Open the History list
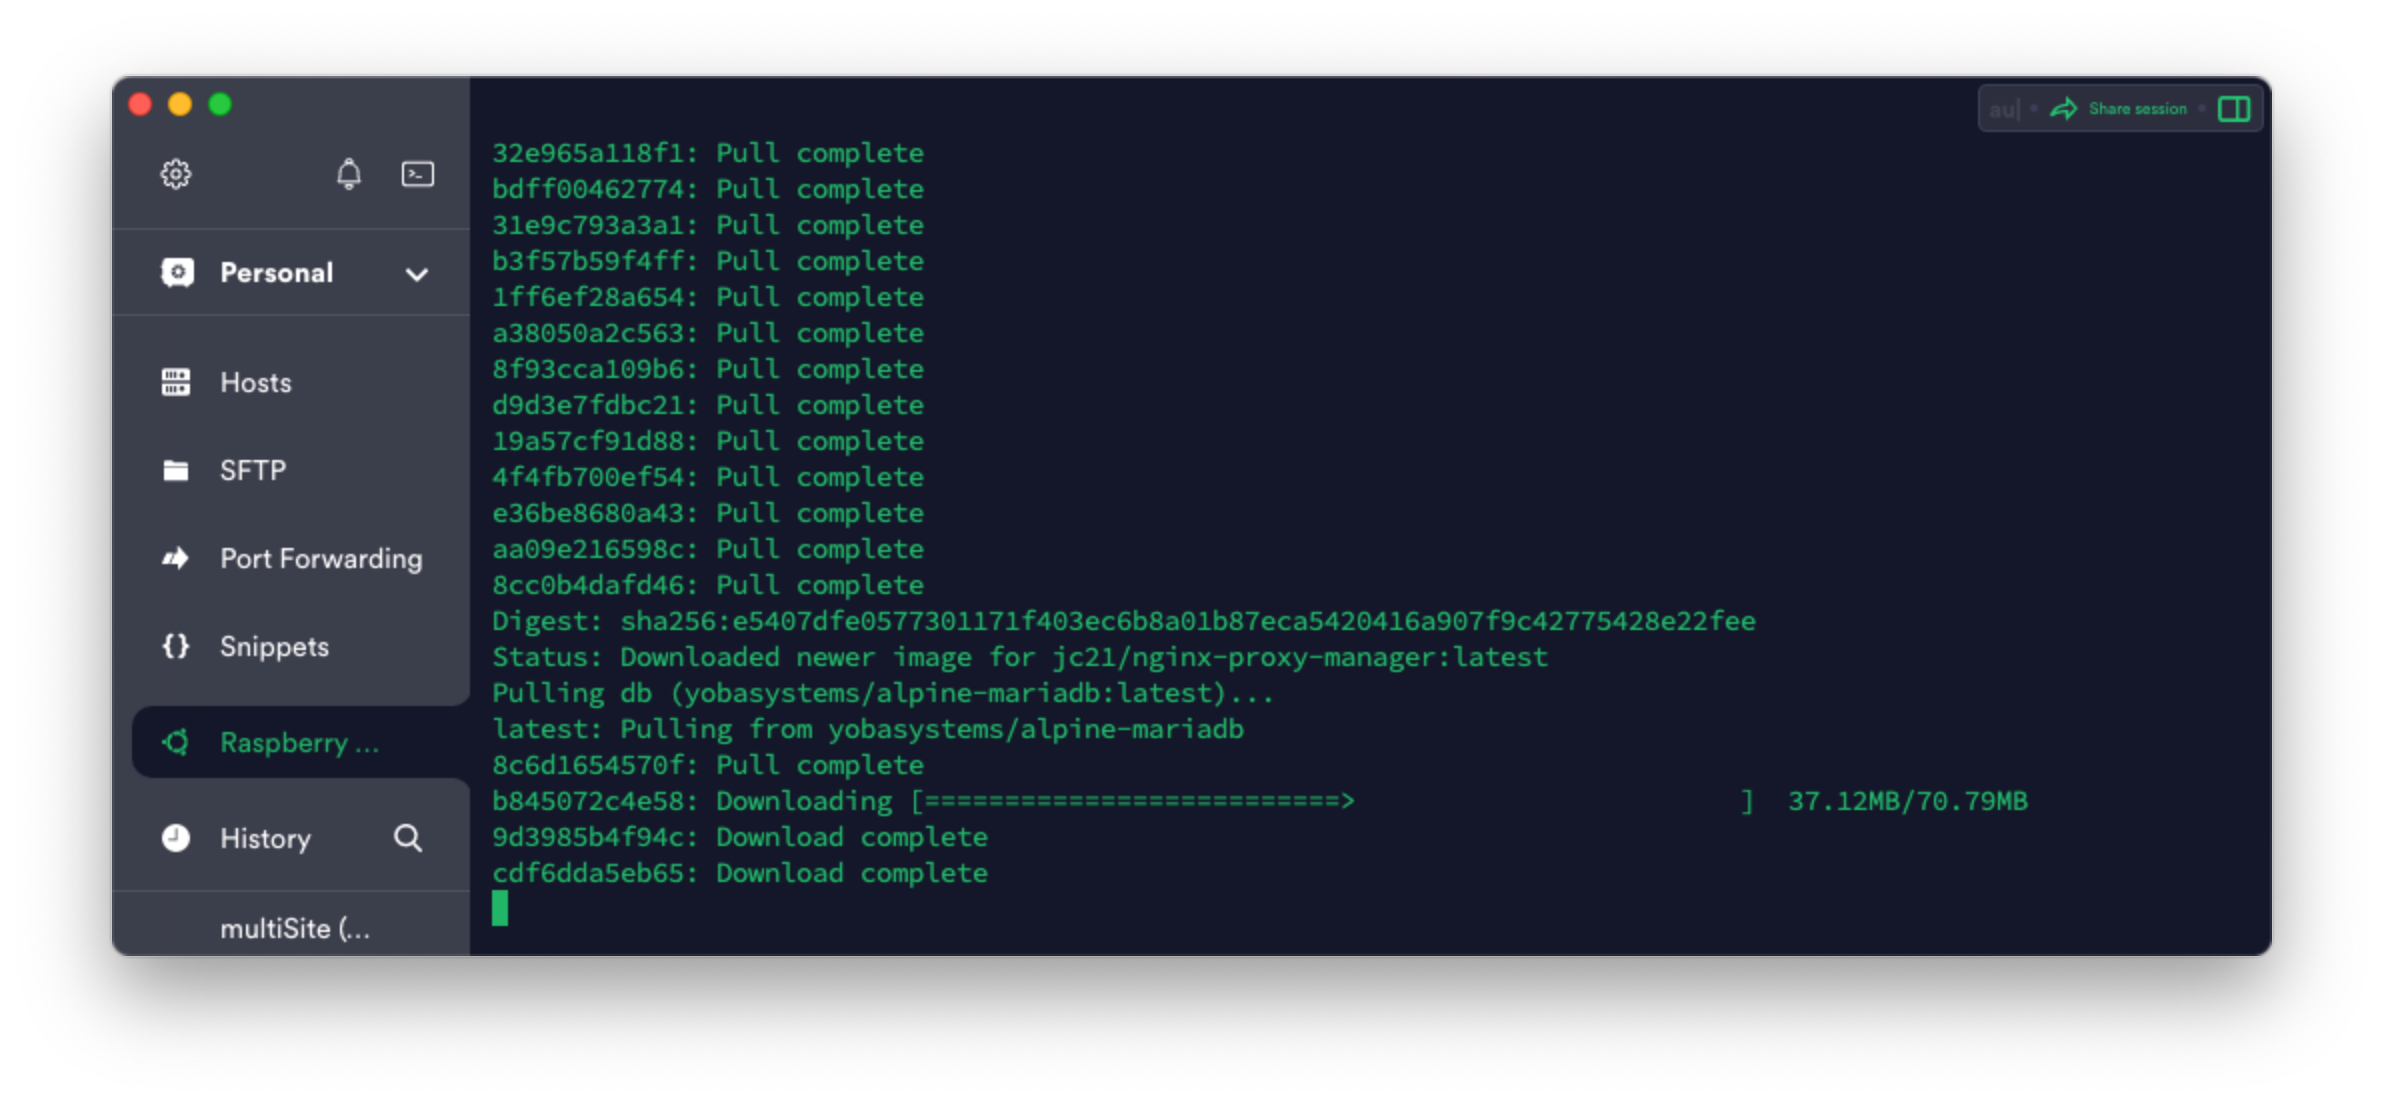The image size is (2384, 1104). tap(265, 838)
